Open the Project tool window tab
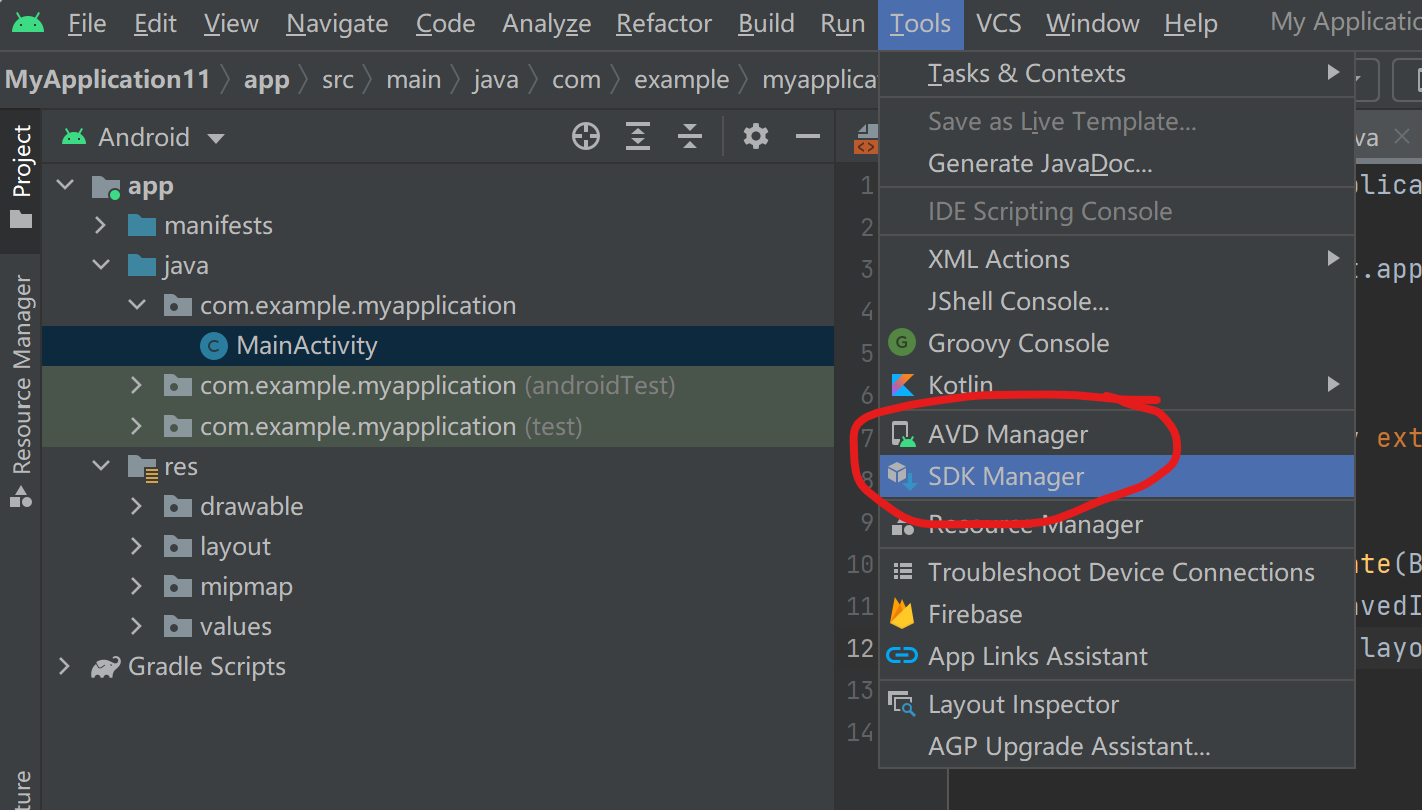The image size is (1422, 810). click(x=21, y=177)
